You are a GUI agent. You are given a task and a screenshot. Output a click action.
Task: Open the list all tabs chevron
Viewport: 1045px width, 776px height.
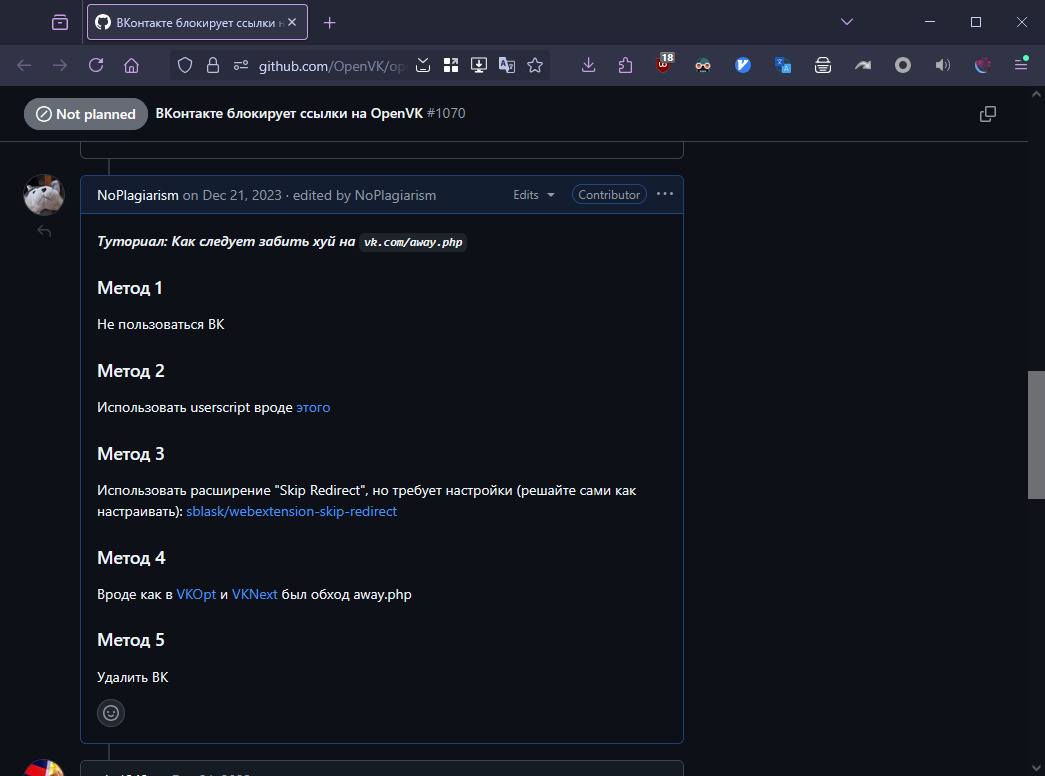[x=846, y=22]
